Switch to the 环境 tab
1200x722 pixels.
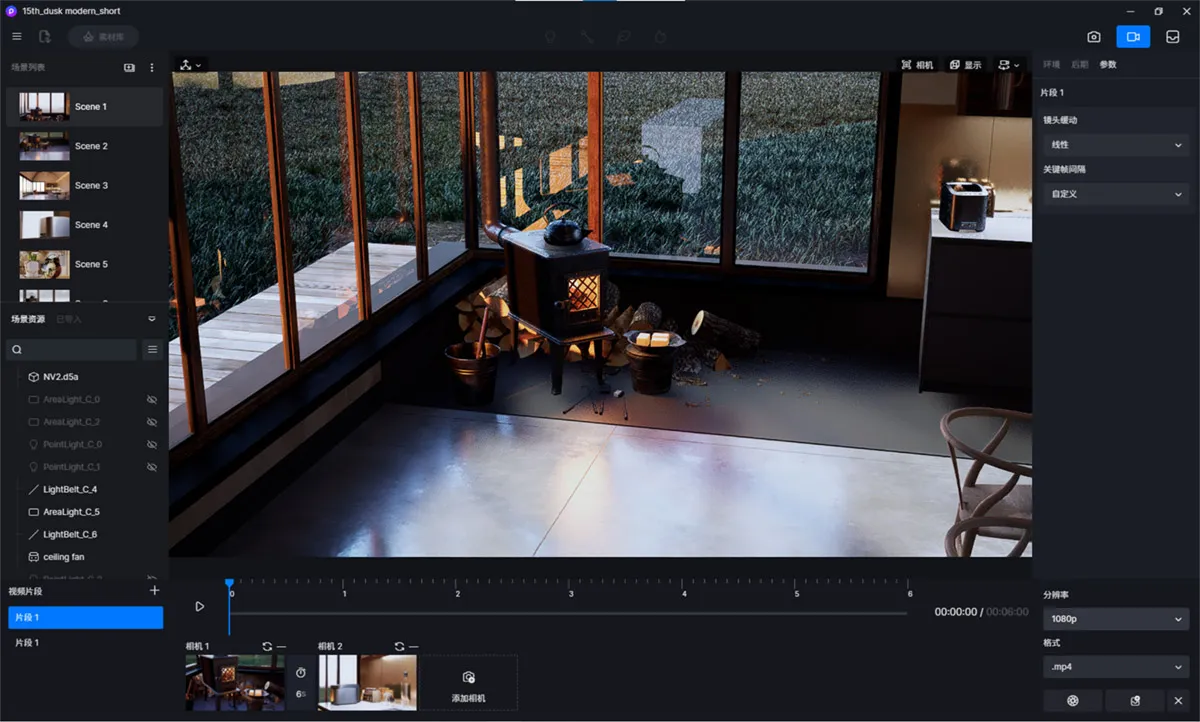1051,65
